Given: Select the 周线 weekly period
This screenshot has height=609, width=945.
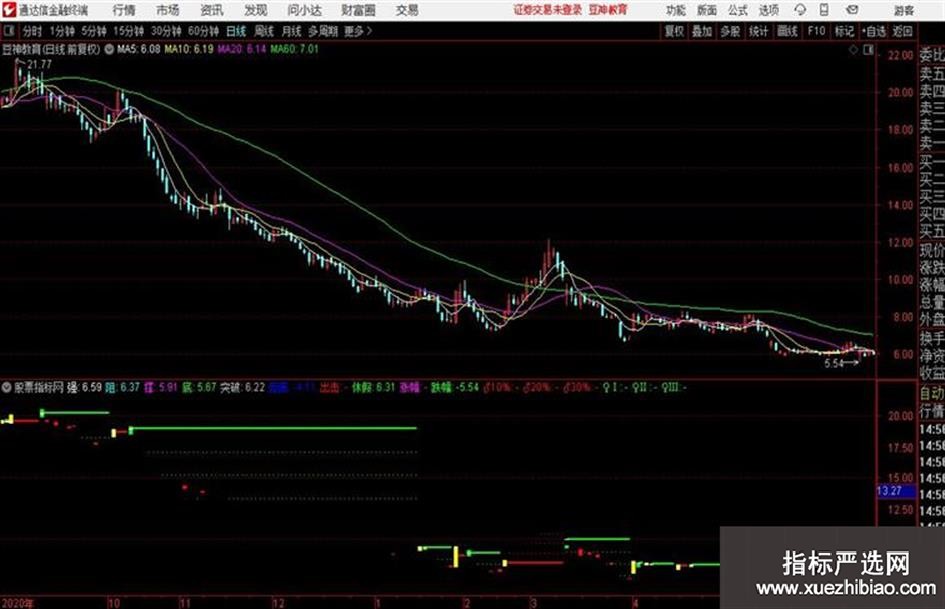Looking at the screenshot, I should click(263, 31).
